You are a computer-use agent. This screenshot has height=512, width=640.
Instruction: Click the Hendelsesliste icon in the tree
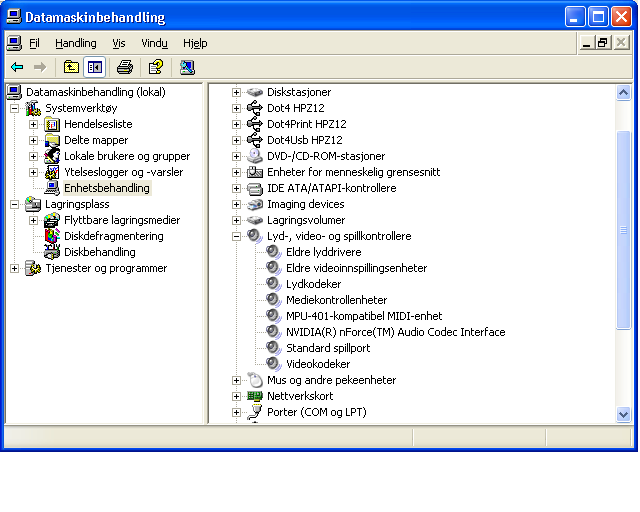tap(52, 124)
